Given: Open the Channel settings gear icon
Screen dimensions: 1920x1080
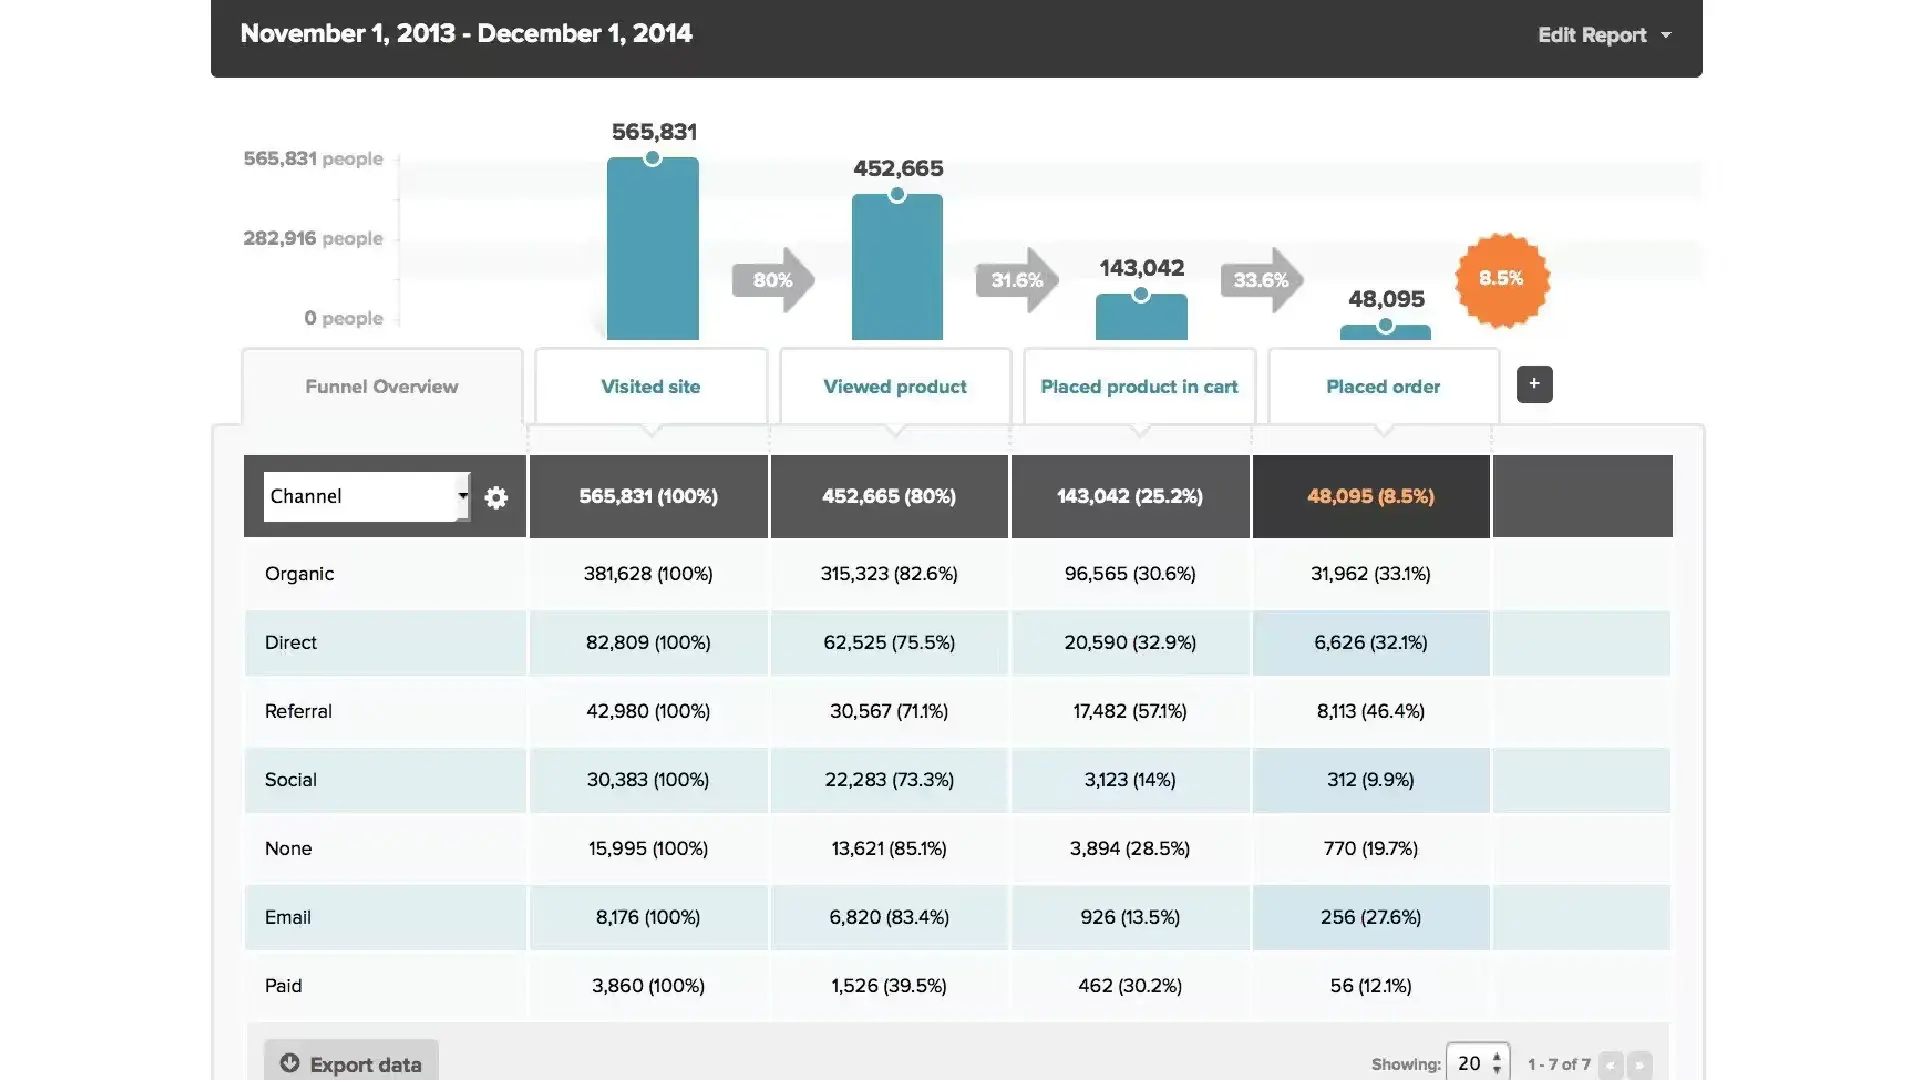Looking at the screenshot, I should tap(496, 497).
